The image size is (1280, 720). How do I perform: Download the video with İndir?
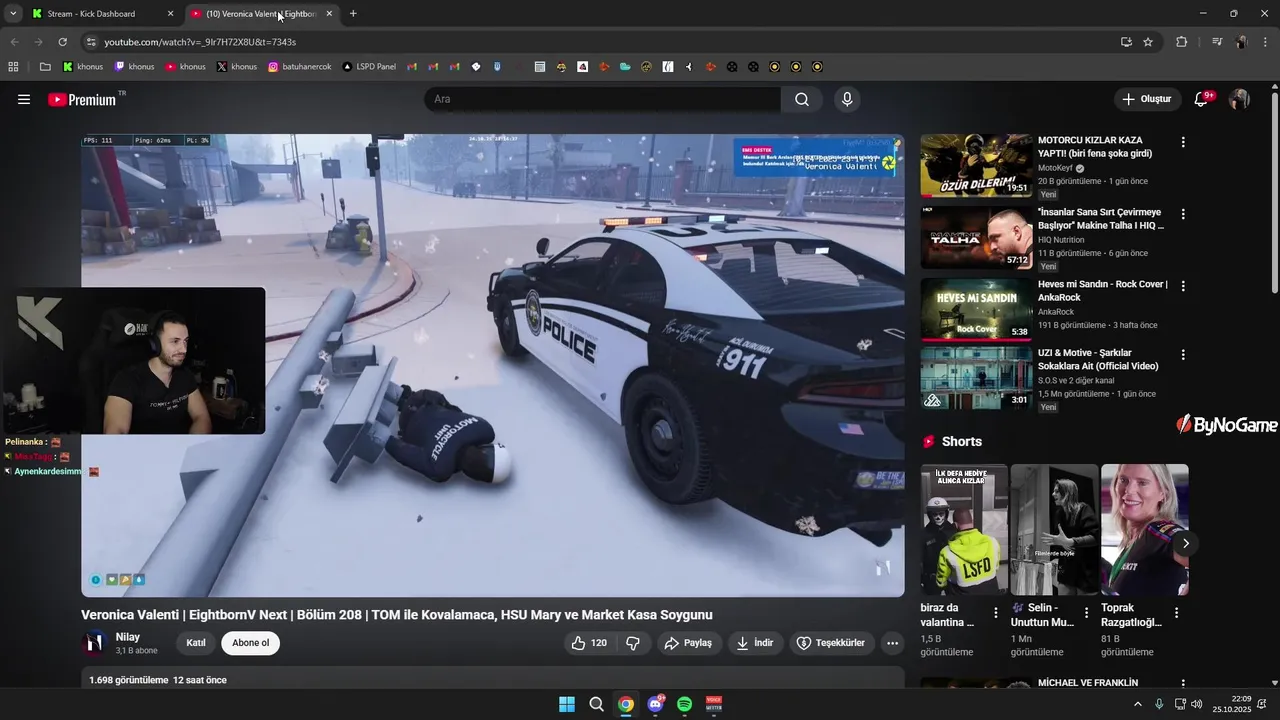(755, 643)
